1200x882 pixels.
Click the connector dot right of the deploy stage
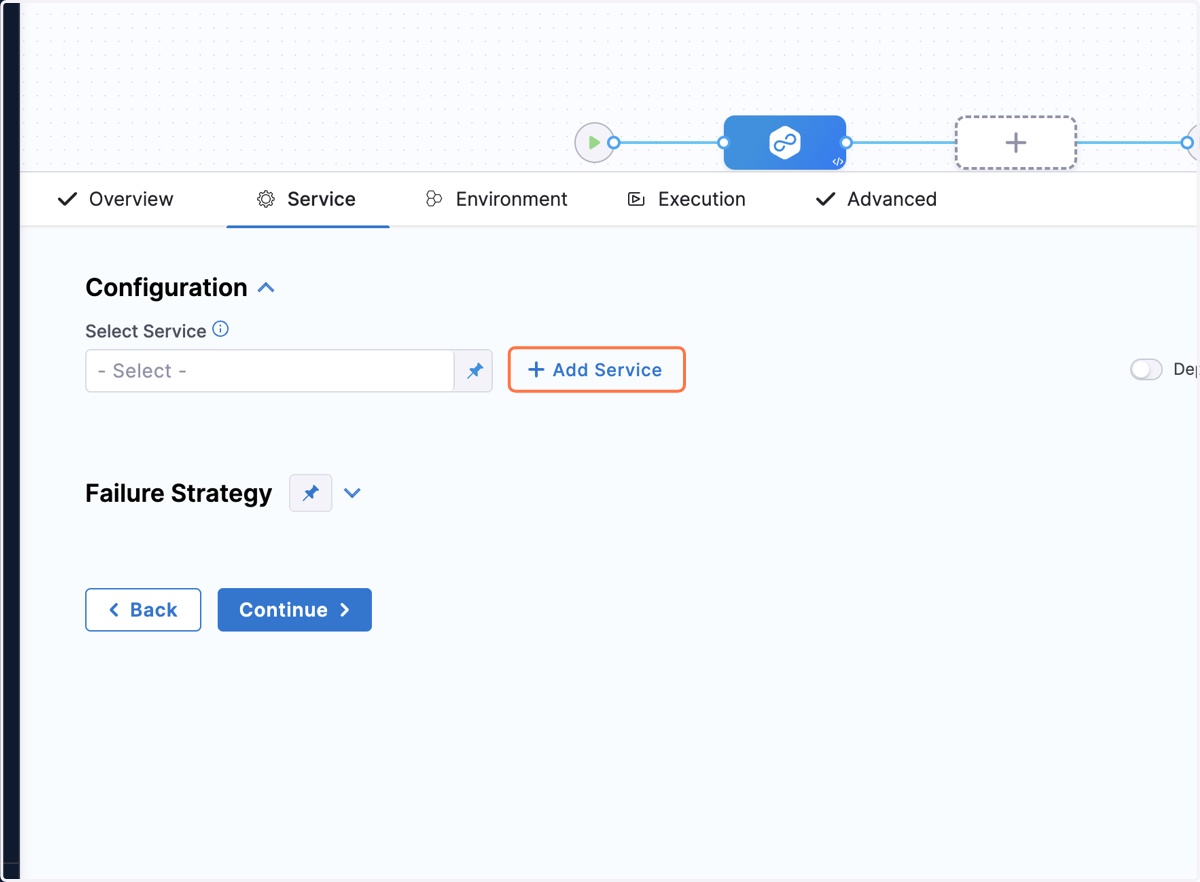pos(846,143)
